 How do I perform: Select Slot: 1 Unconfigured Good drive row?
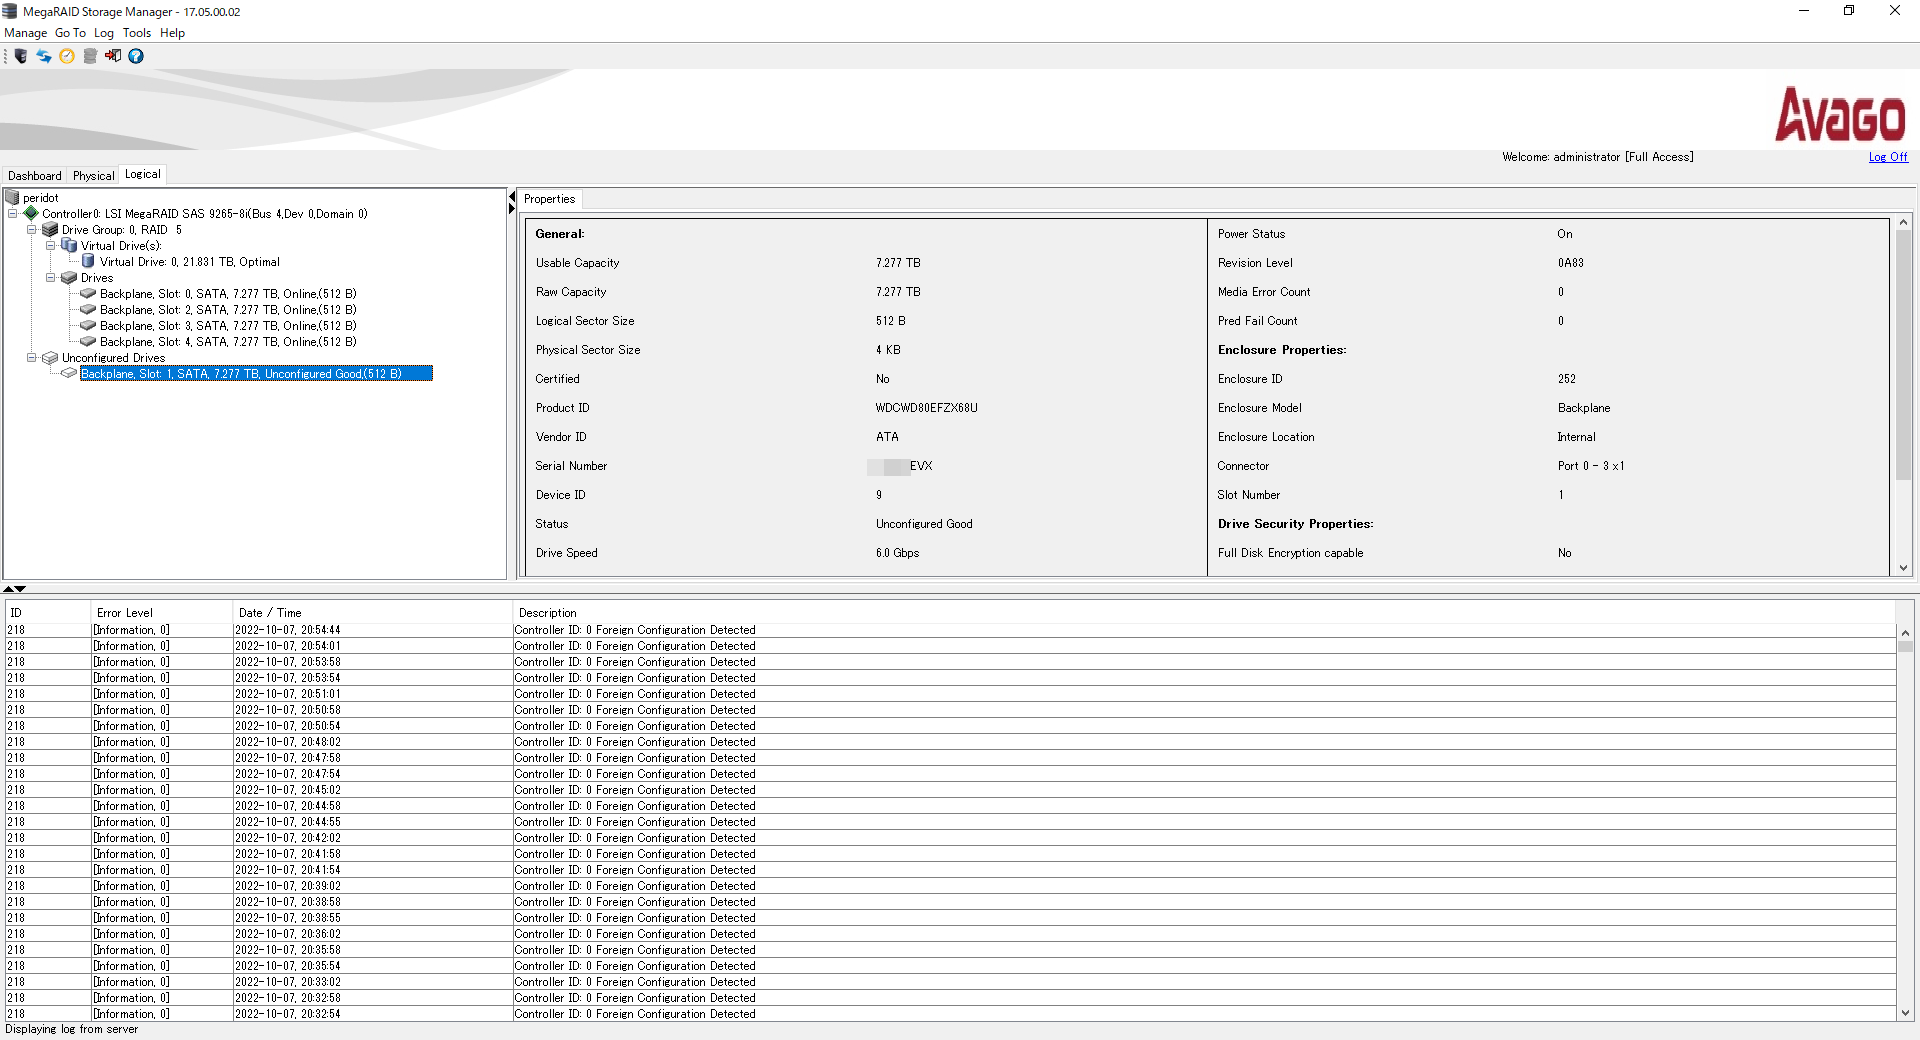(256, 374)
